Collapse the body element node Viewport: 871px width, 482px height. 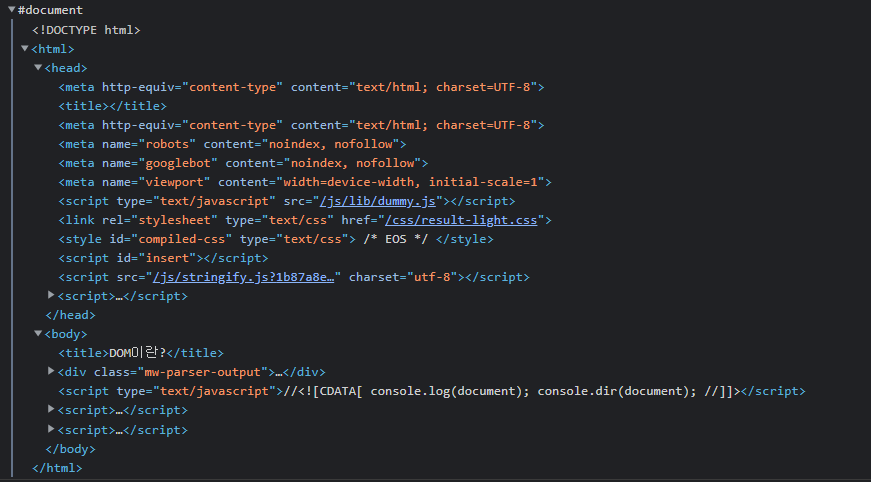point(38,333)
